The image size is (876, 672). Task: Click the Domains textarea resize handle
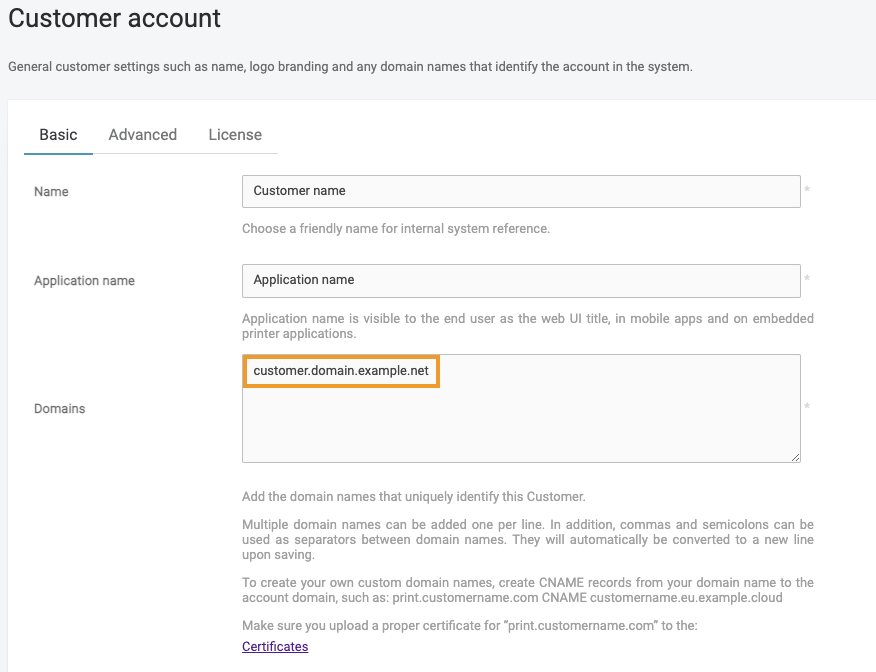(x=795, y=457)
